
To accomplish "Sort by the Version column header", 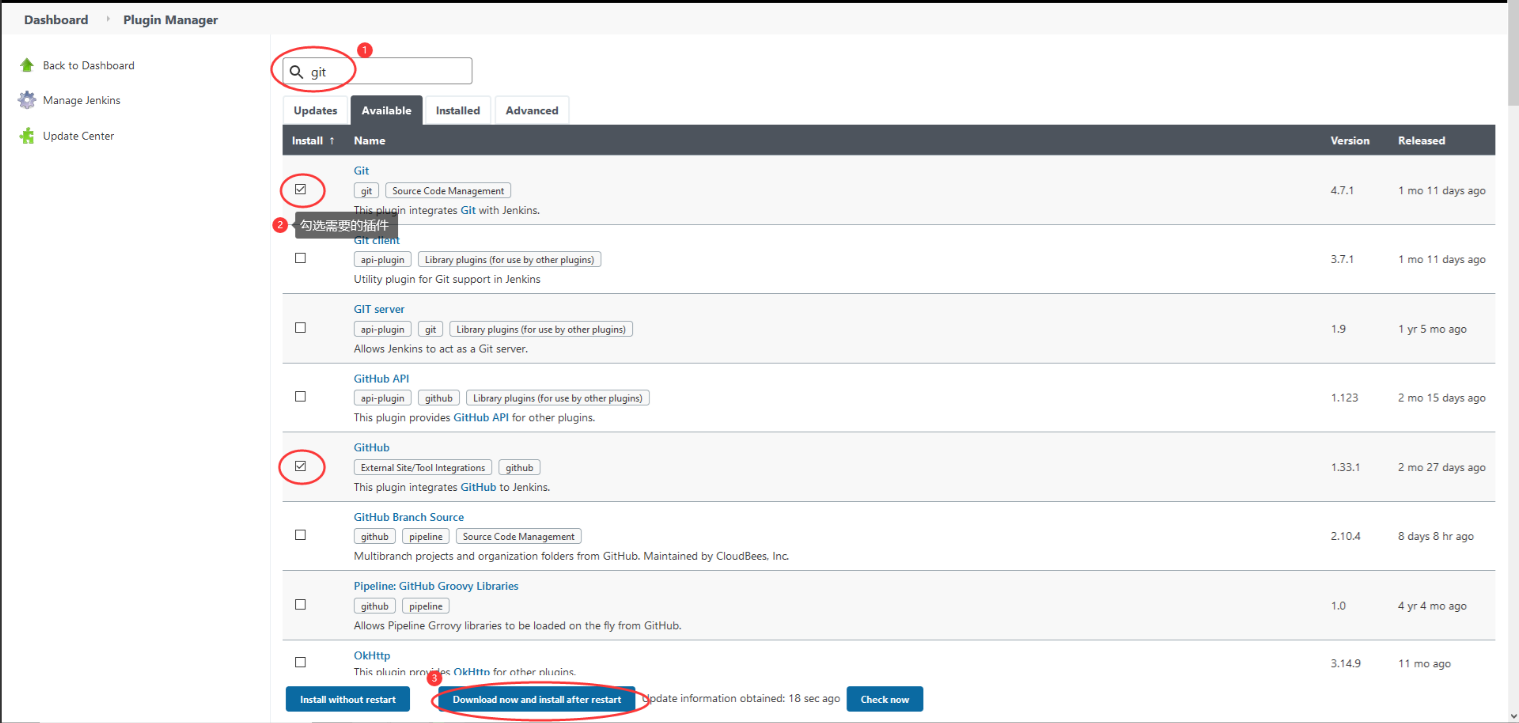I will (x=1350, y=140).
